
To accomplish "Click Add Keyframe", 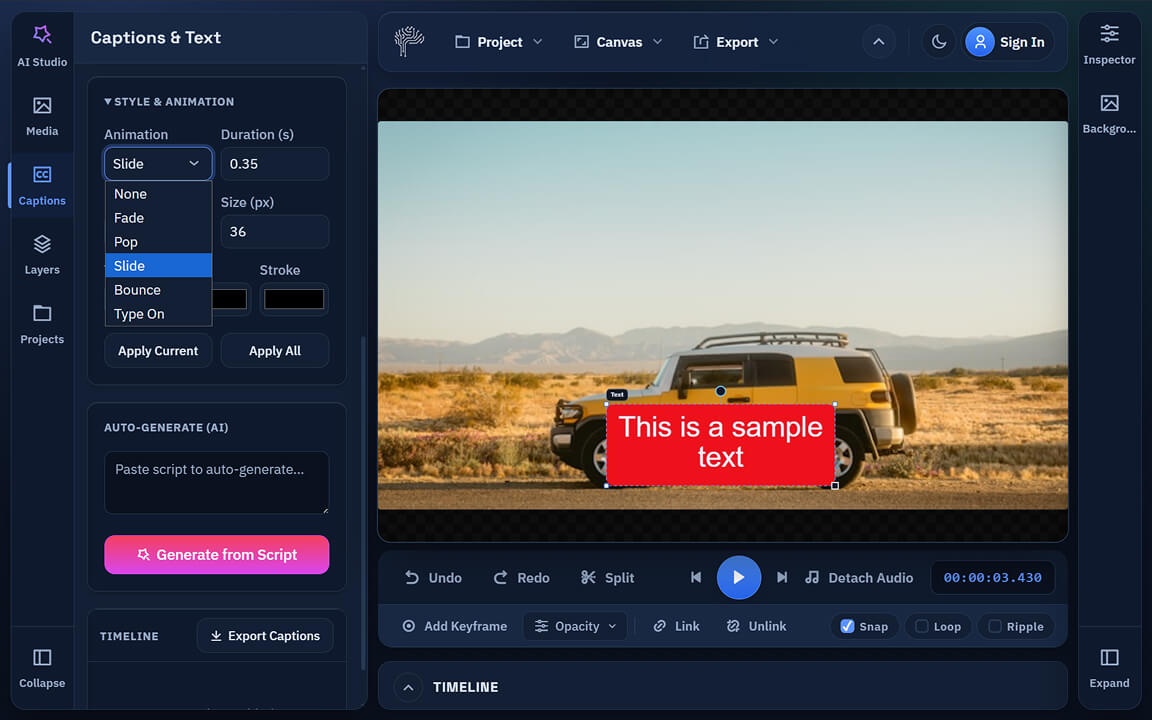I will pos(453,626).
